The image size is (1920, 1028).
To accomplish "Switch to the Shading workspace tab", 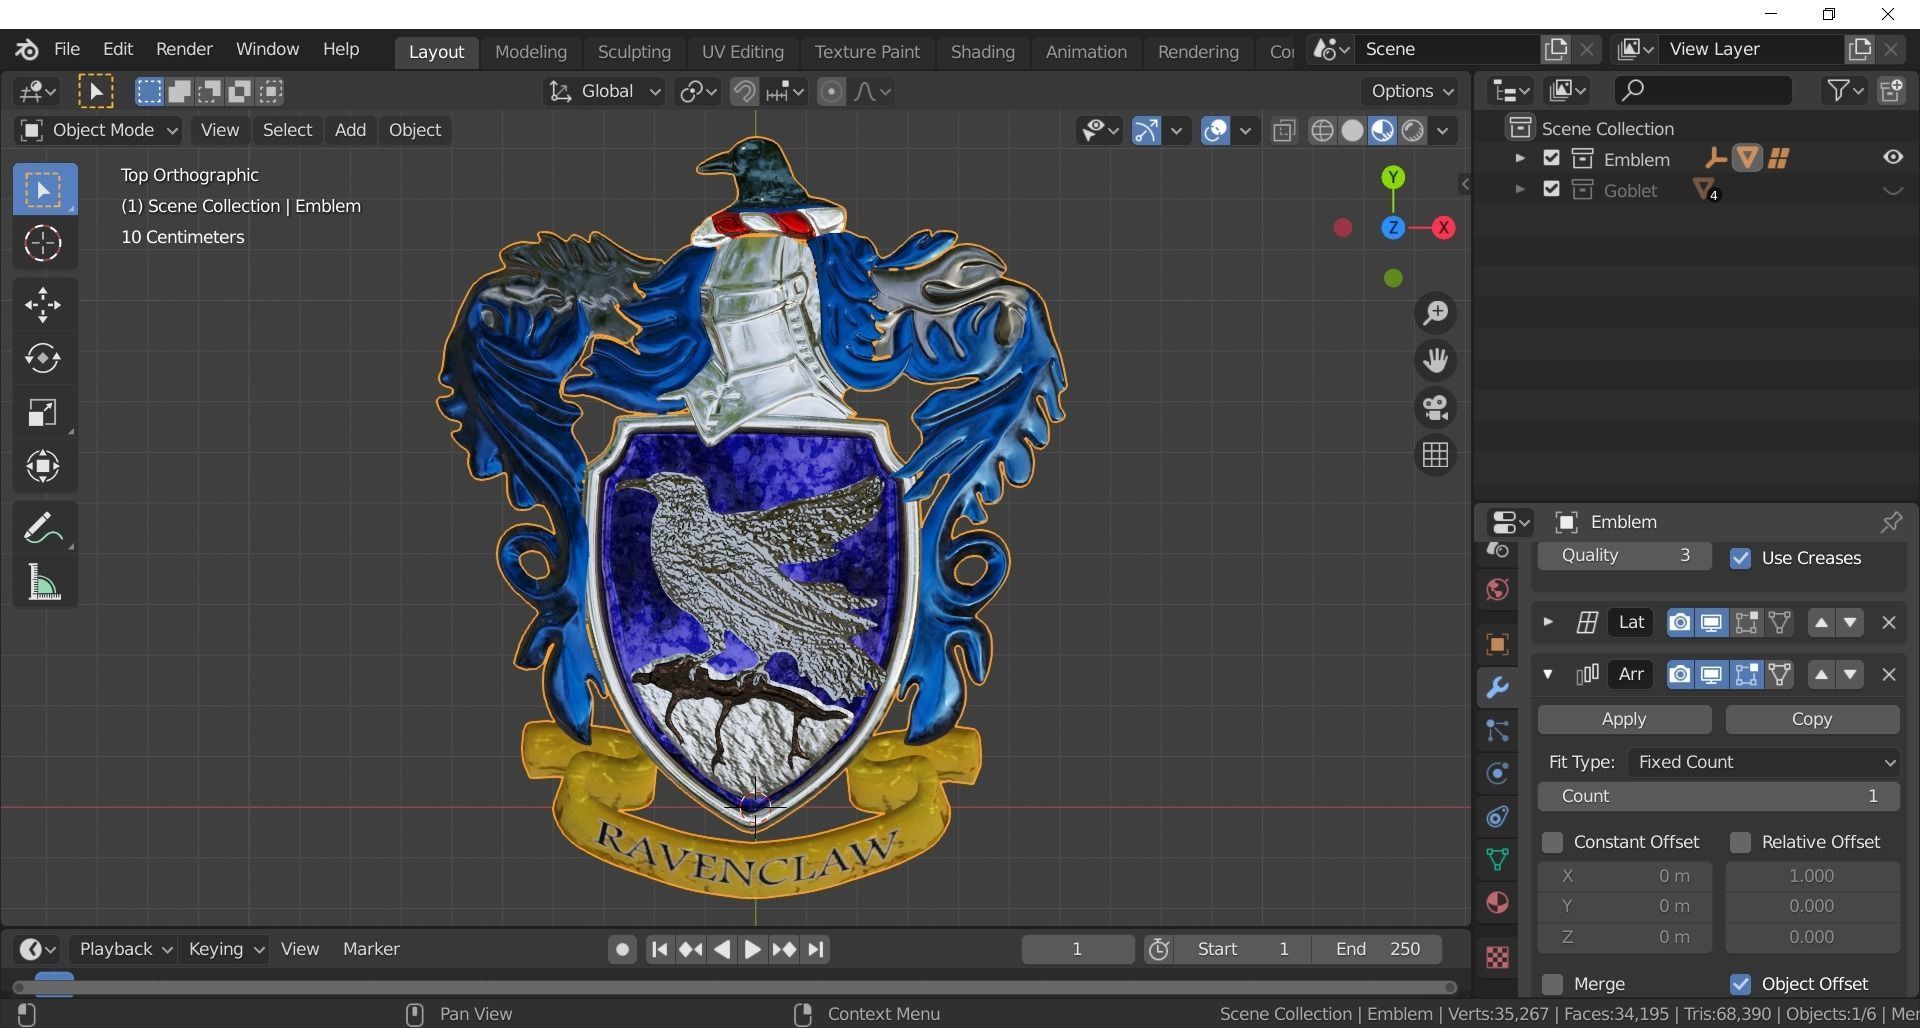I will 982,51.
